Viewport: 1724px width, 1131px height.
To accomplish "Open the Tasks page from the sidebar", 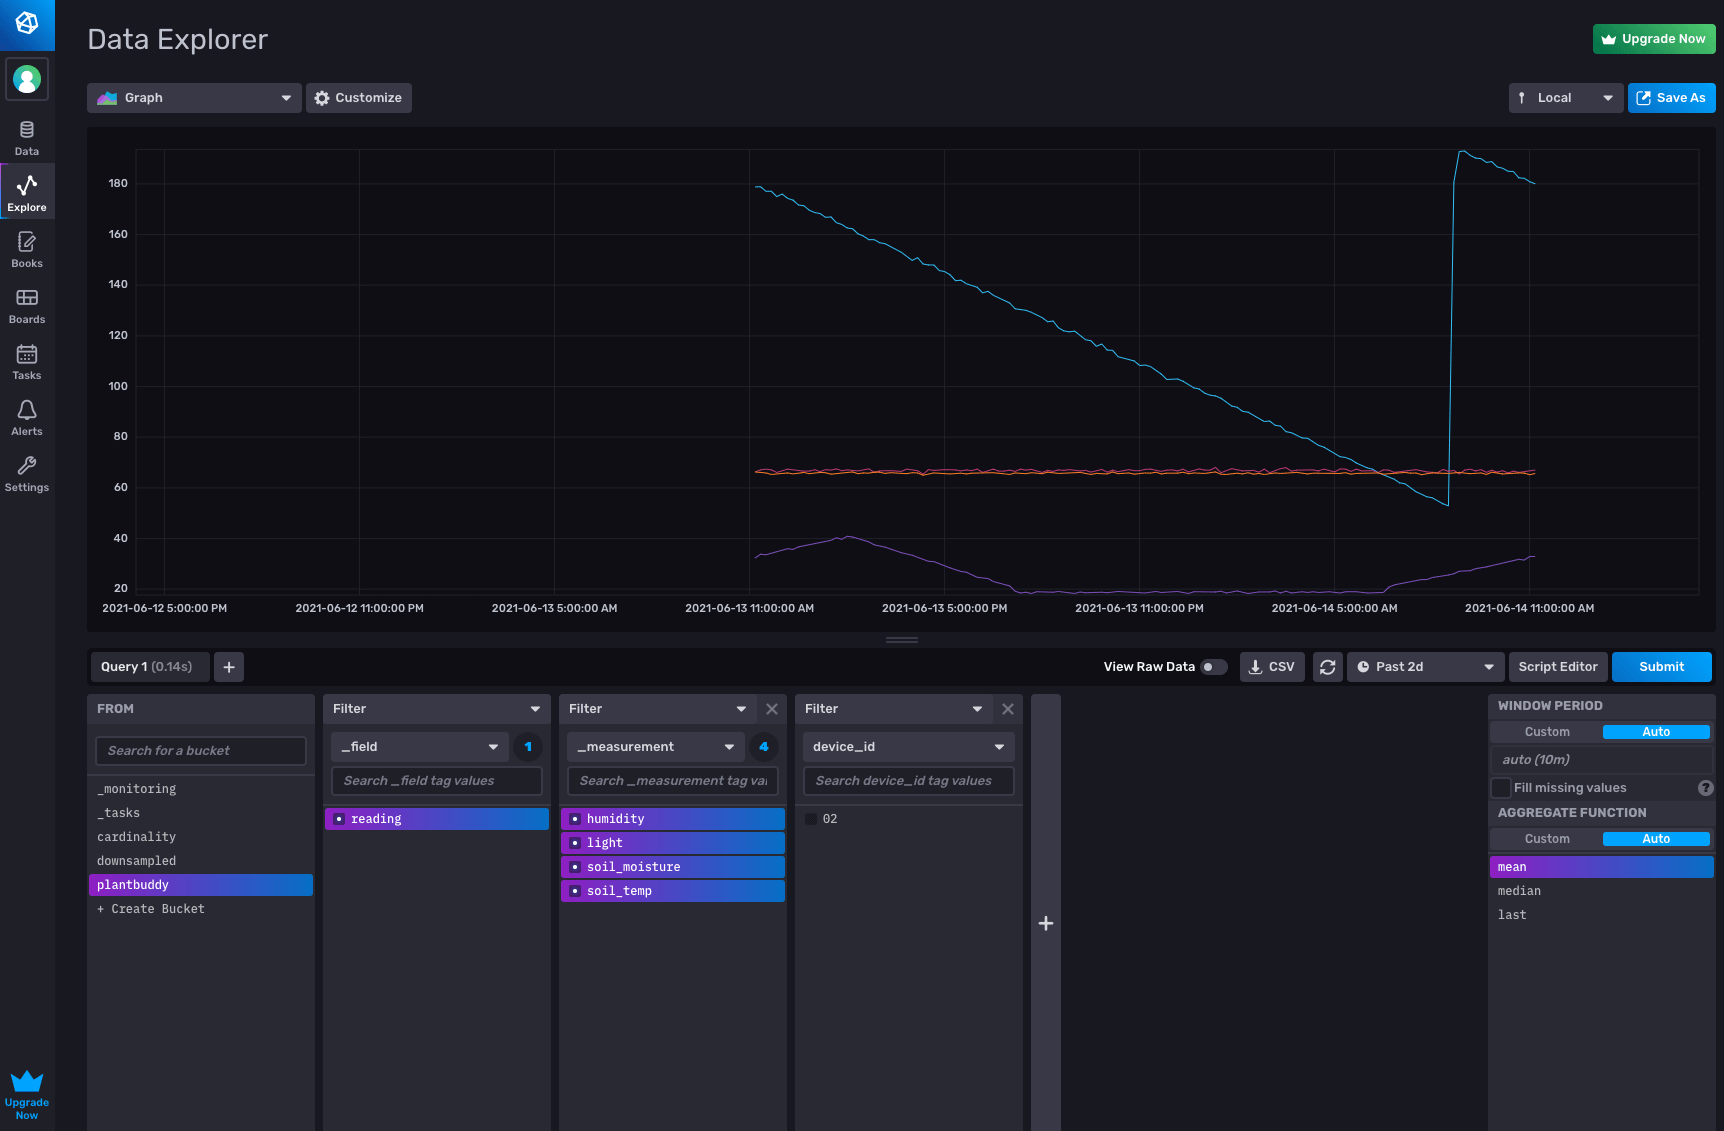I will pos(26,361).
